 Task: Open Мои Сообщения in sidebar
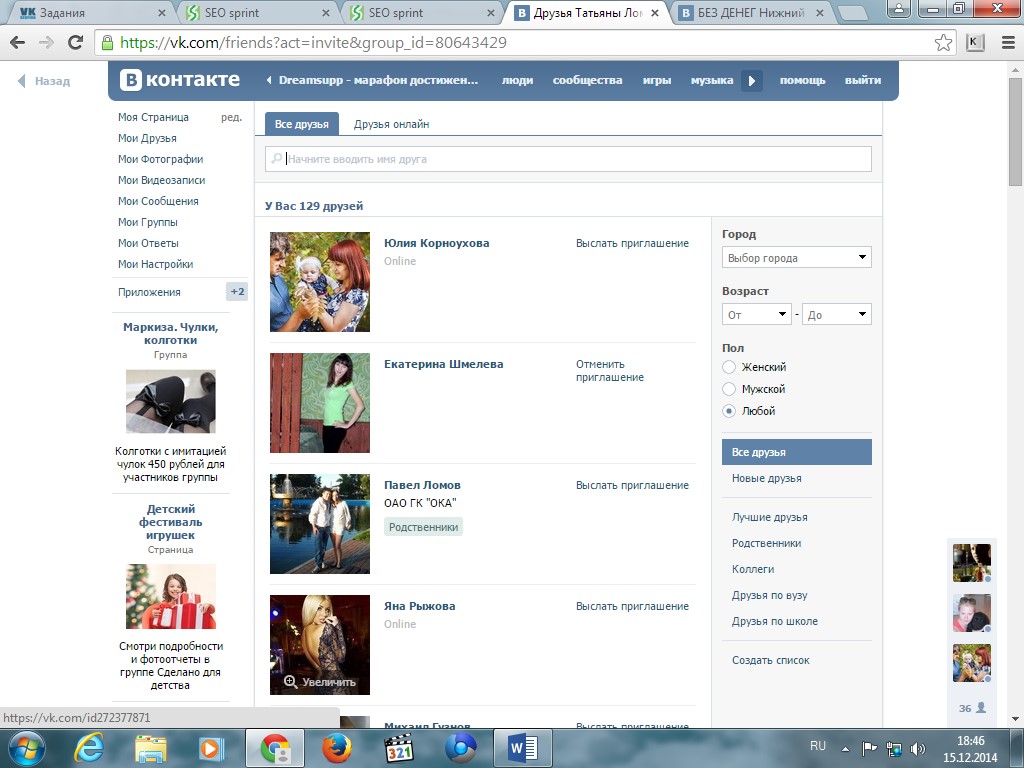pyautogui.click(x=158, y=201)
